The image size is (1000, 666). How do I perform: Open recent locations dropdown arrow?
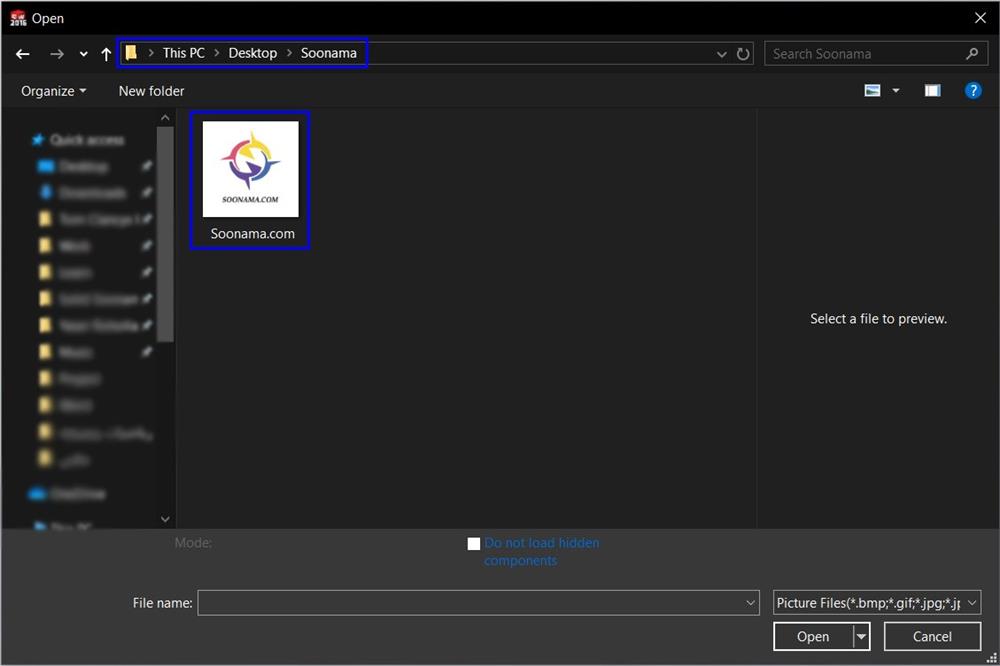84,54
